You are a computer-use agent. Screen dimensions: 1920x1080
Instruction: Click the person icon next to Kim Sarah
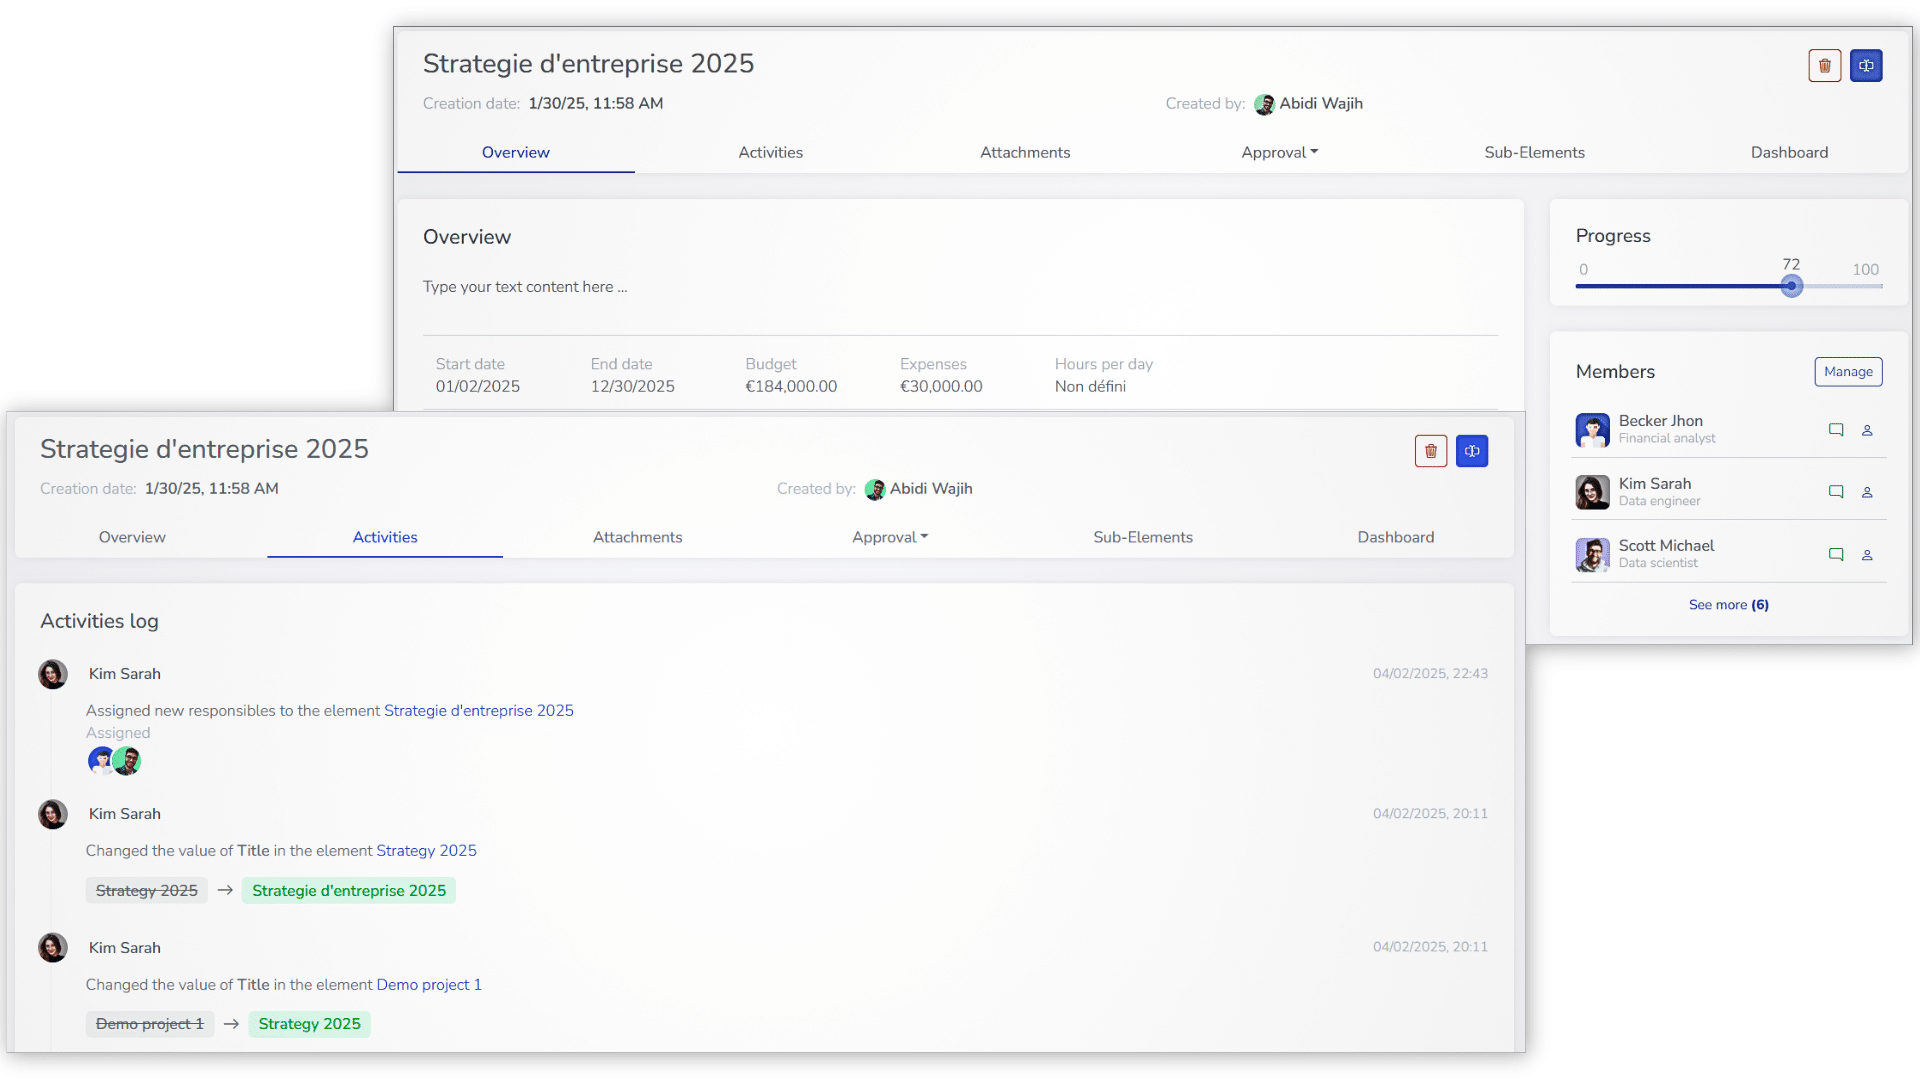coord(1867,492)
